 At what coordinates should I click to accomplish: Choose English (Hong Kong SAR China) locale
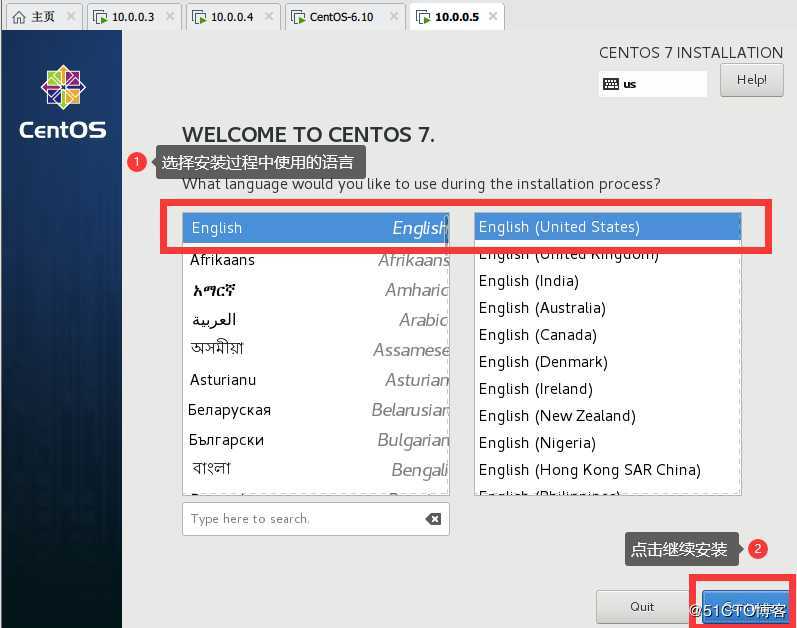point(607,469)
